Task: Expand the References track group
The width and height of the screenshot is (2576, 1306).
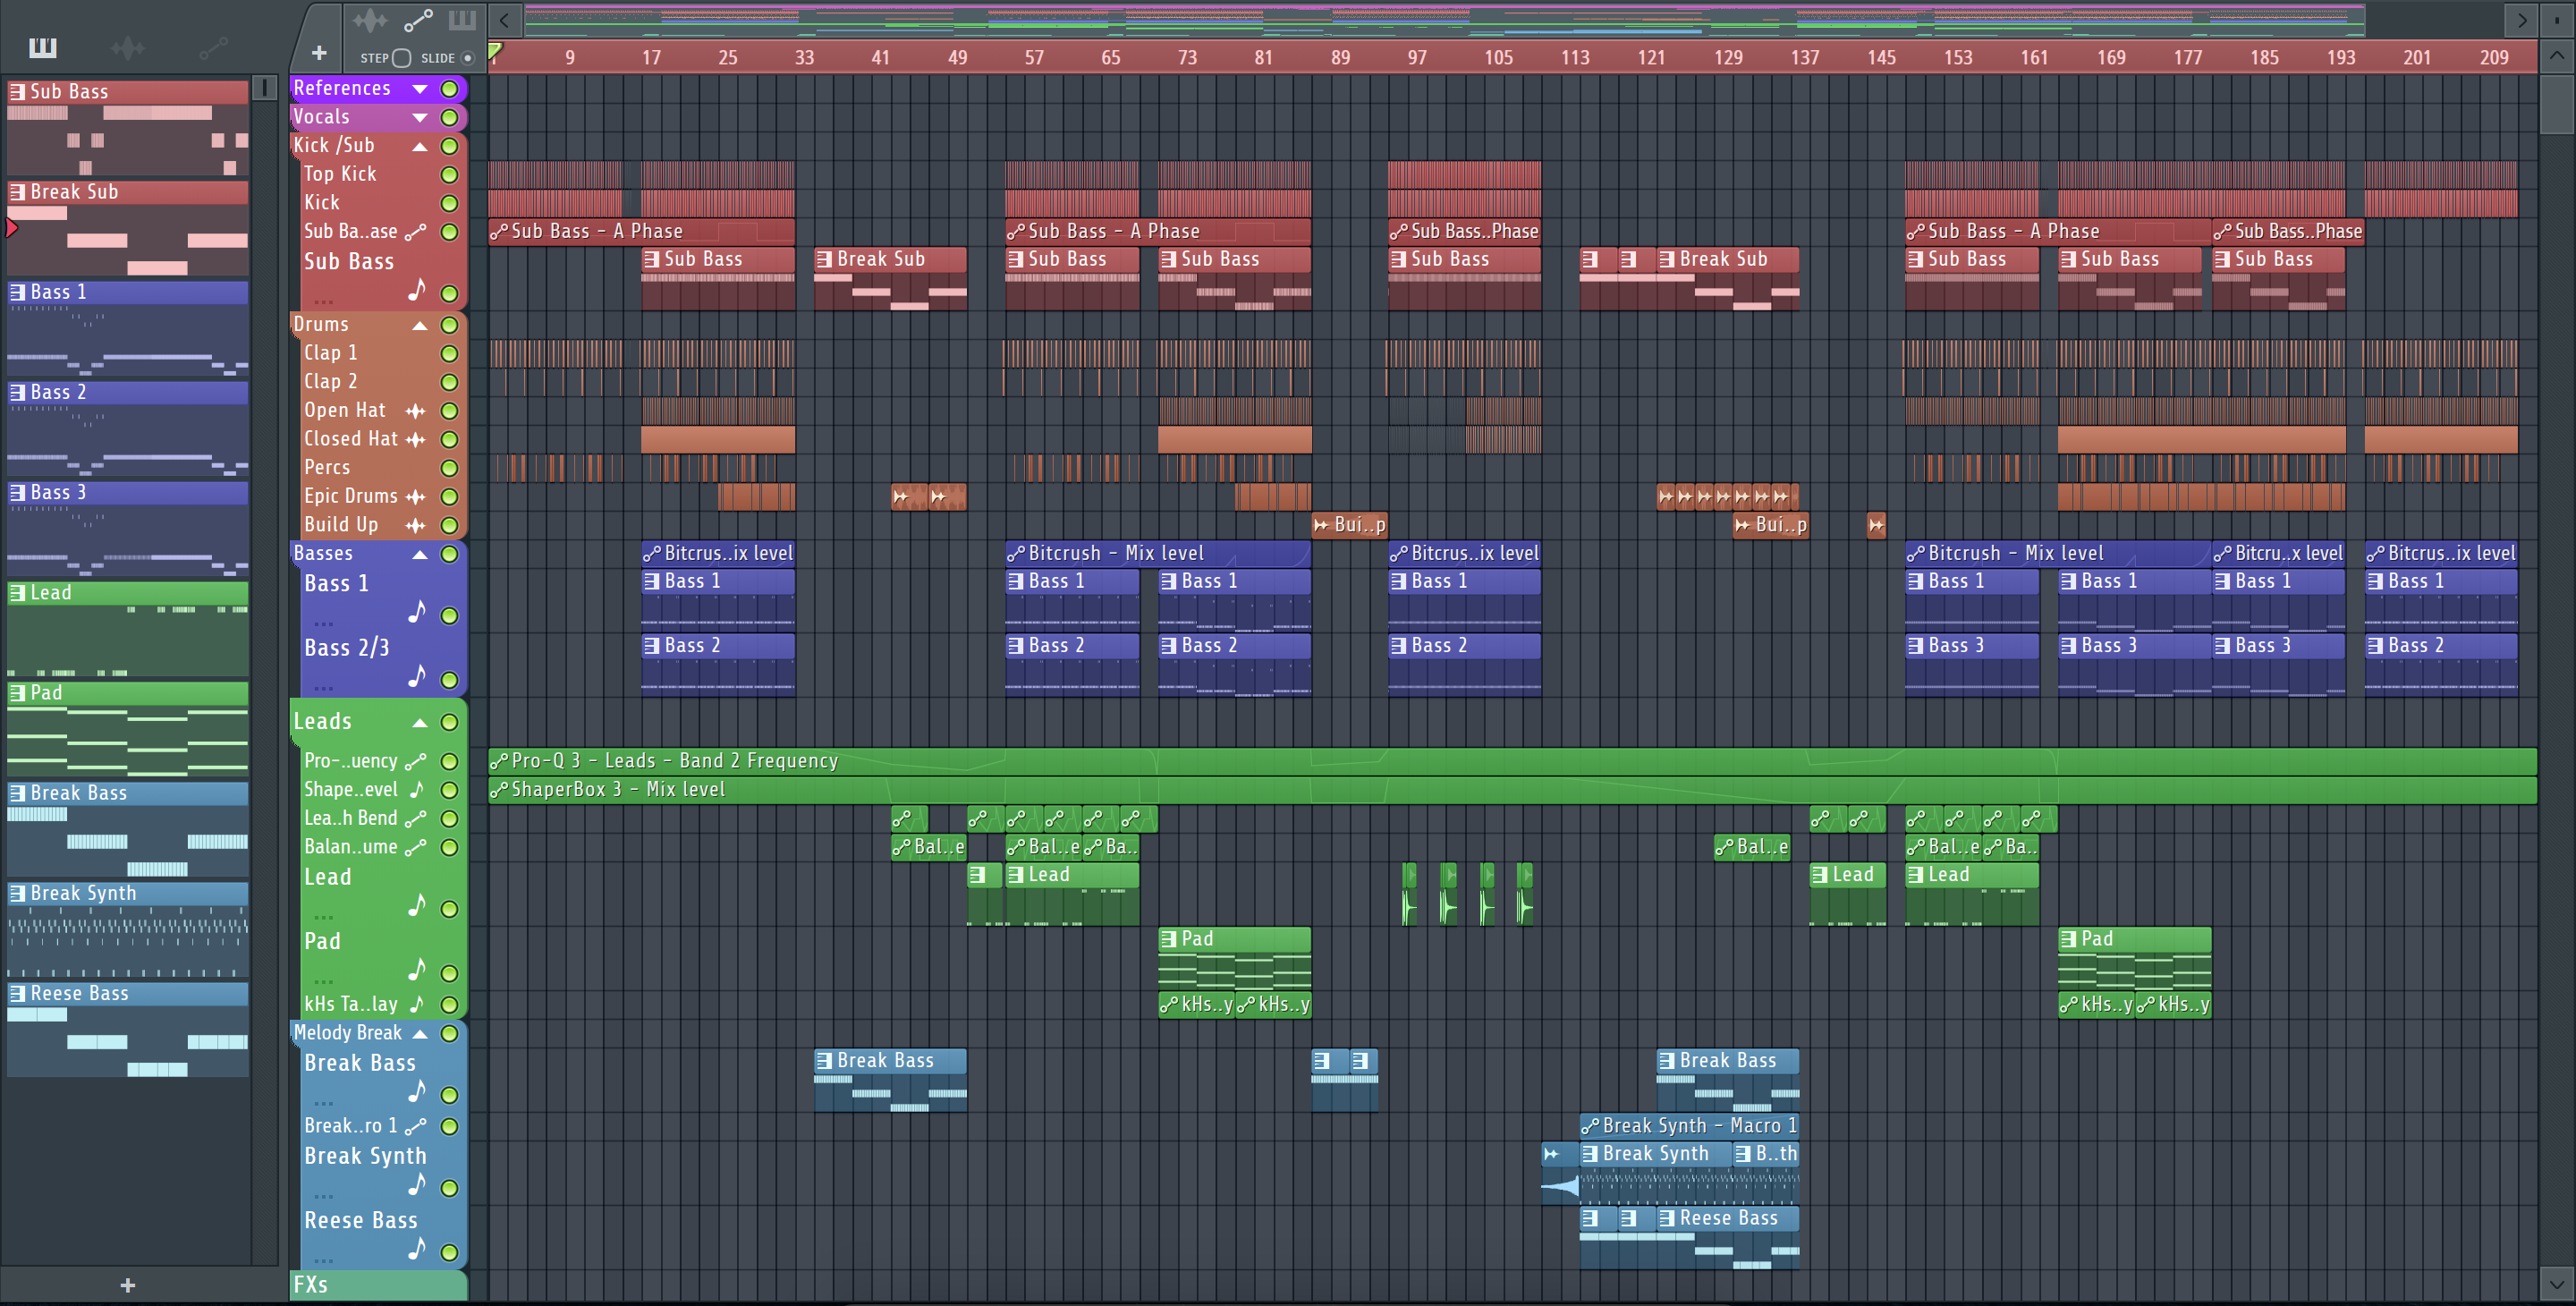Action: pyautogui.click(x=420, y=89)
